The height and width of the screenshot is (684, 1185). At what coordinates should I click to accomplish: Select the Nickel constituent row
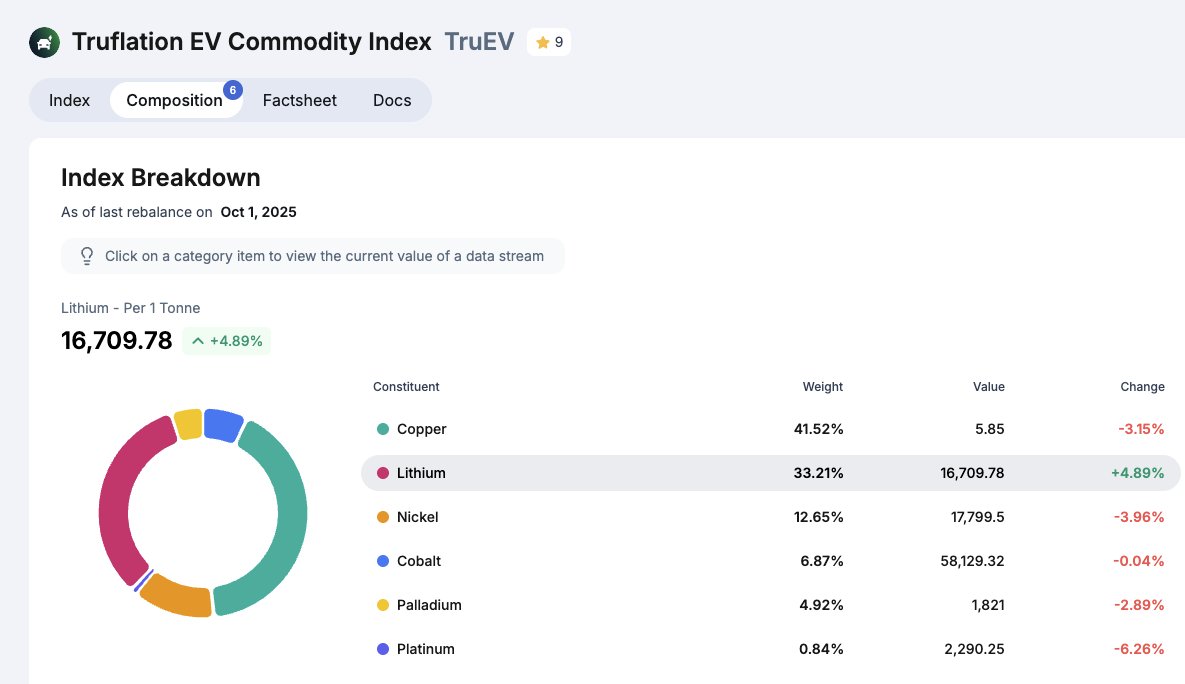(771, 517)
